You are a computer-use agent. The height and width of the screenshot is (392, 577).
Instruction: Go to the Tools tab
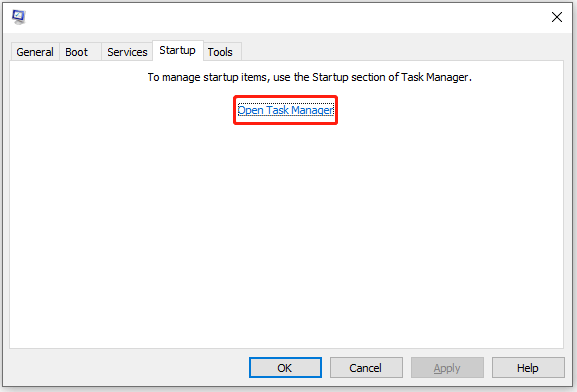click(x=220, y=52)
